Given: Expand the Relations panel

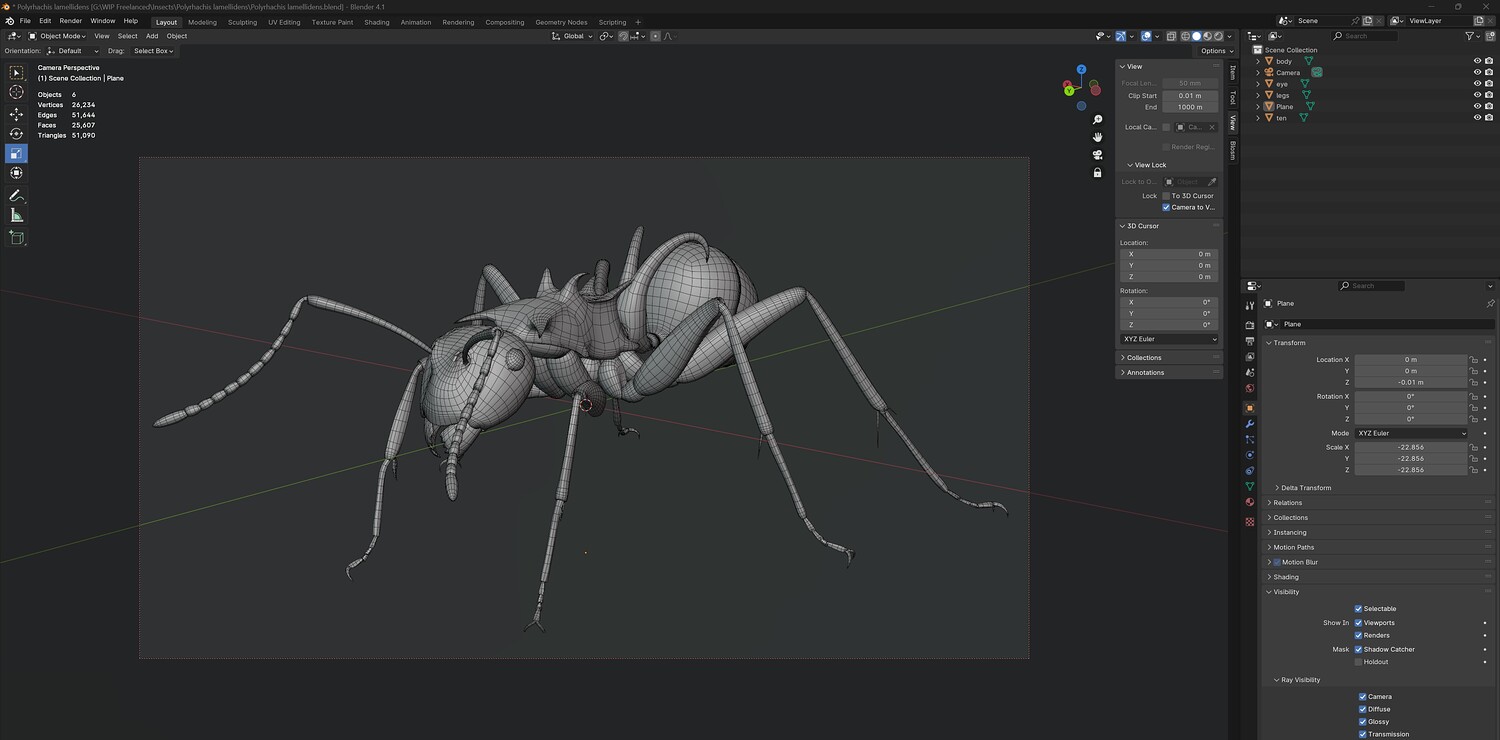Looking at the screenshot, I should [1287, 503].
